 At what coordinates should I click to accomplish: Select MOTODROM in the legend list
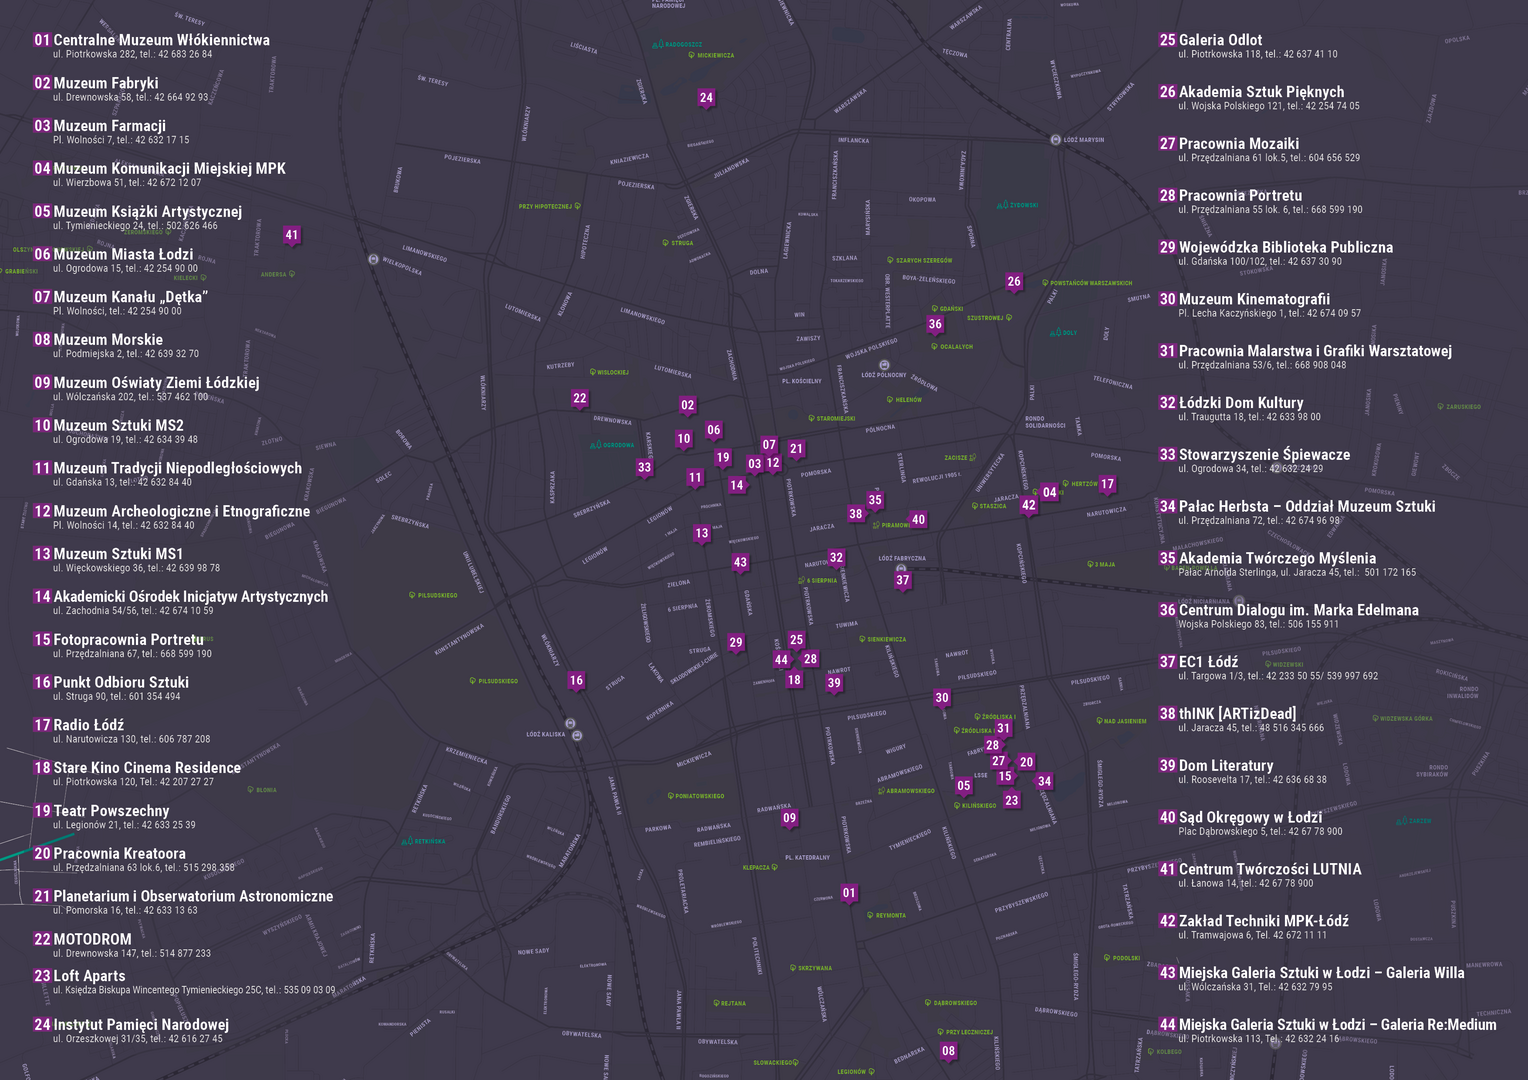[92, 940]
